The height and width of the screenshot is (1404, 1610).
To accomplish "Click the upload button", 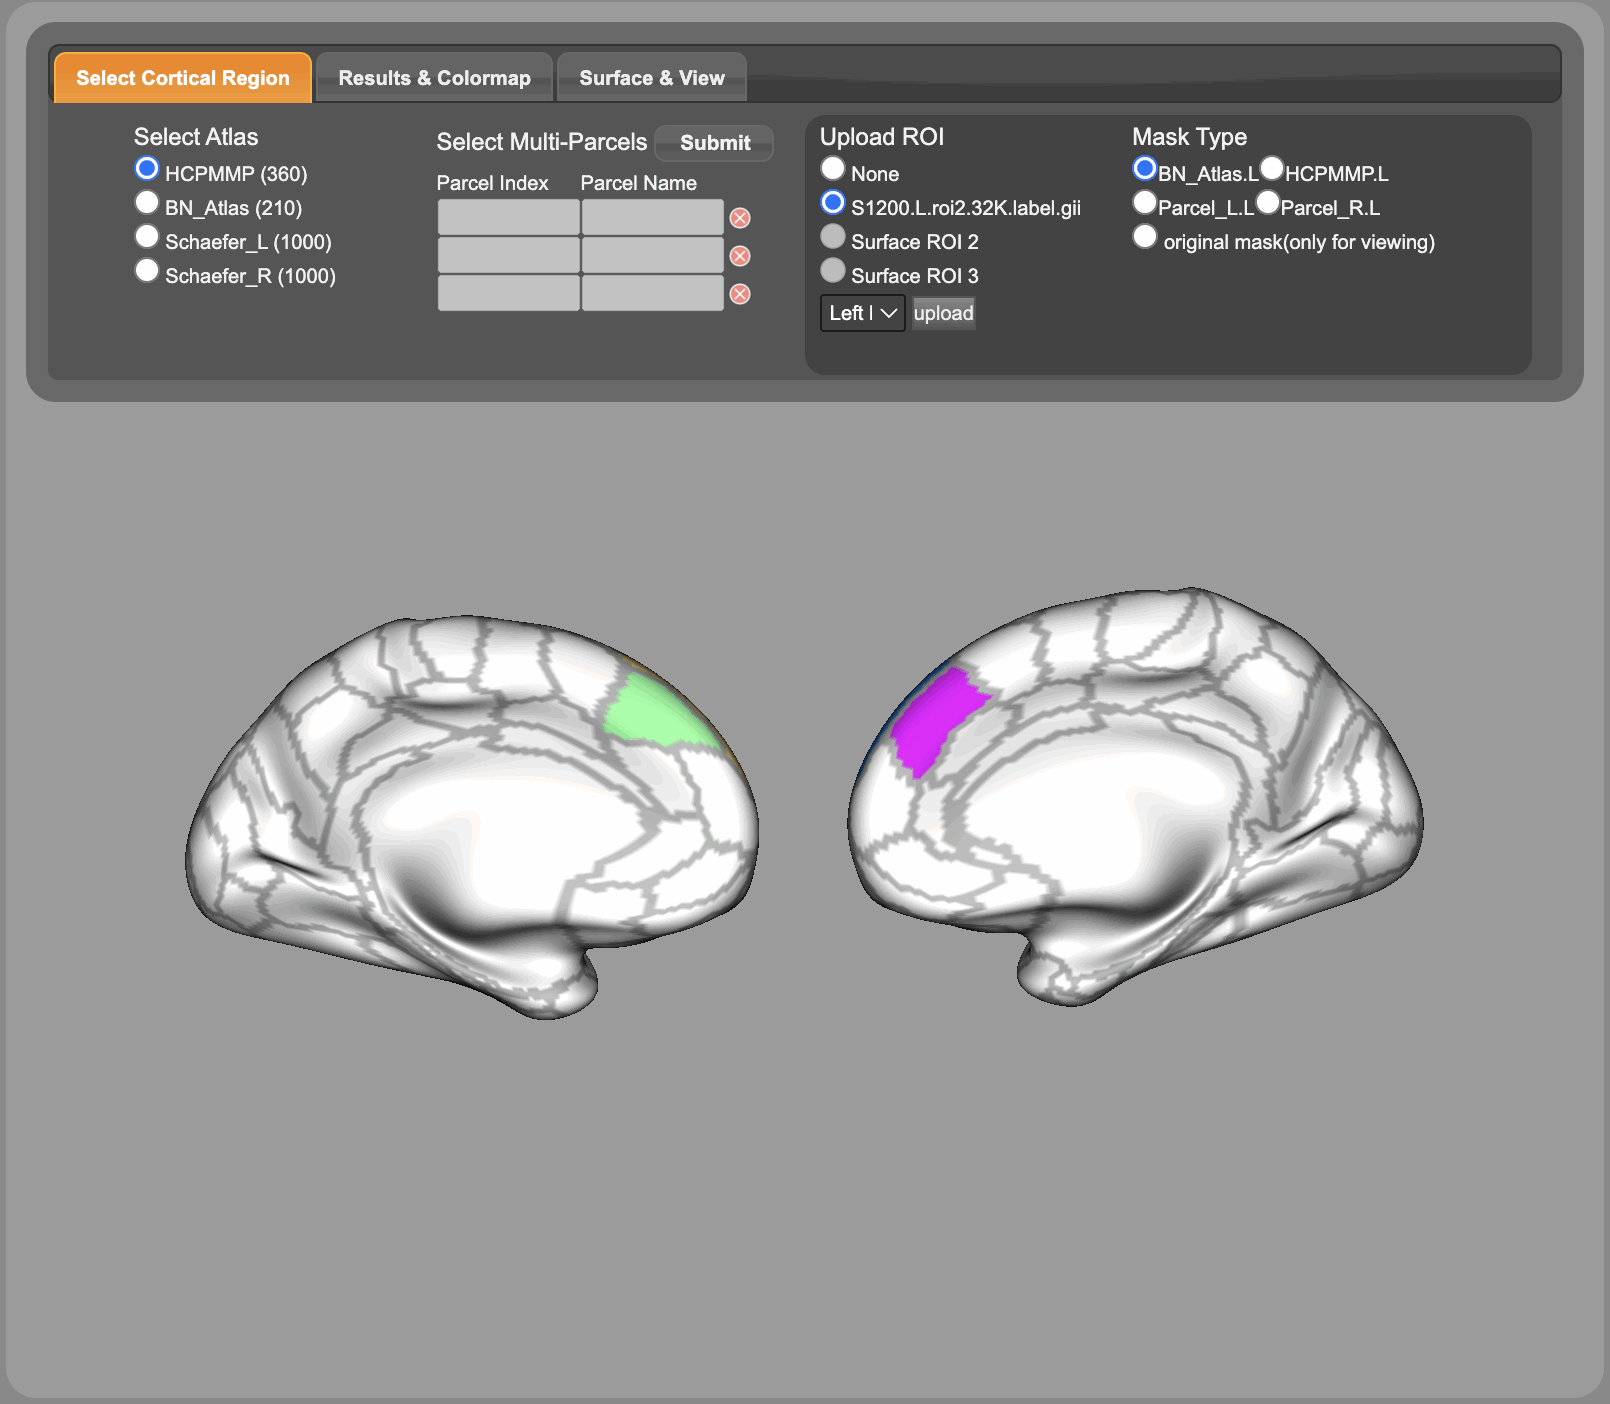I will 943,313.
